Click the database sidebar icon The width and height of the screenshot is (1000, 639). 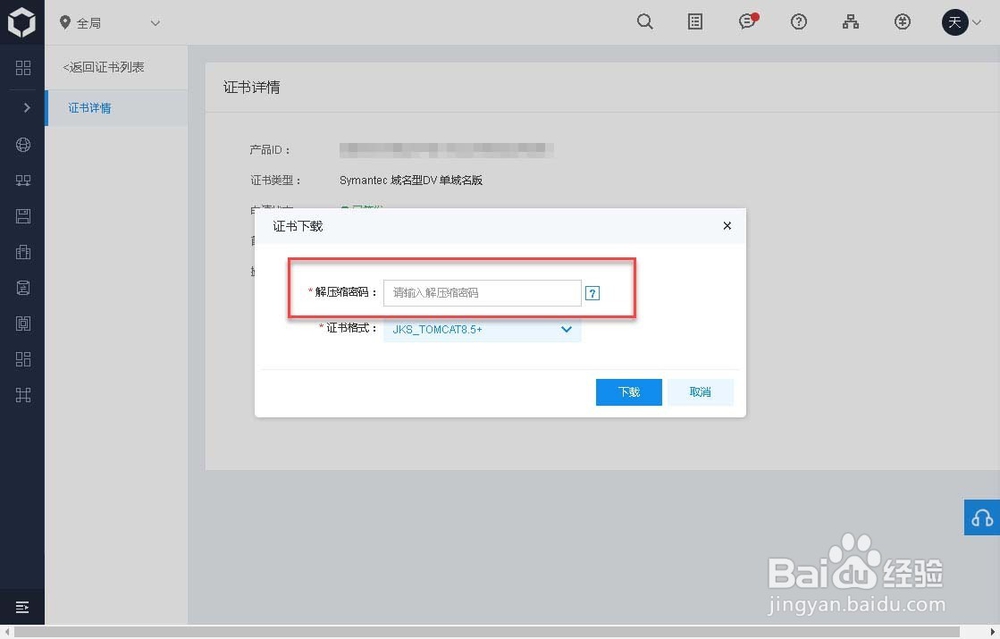click(23, 288)
